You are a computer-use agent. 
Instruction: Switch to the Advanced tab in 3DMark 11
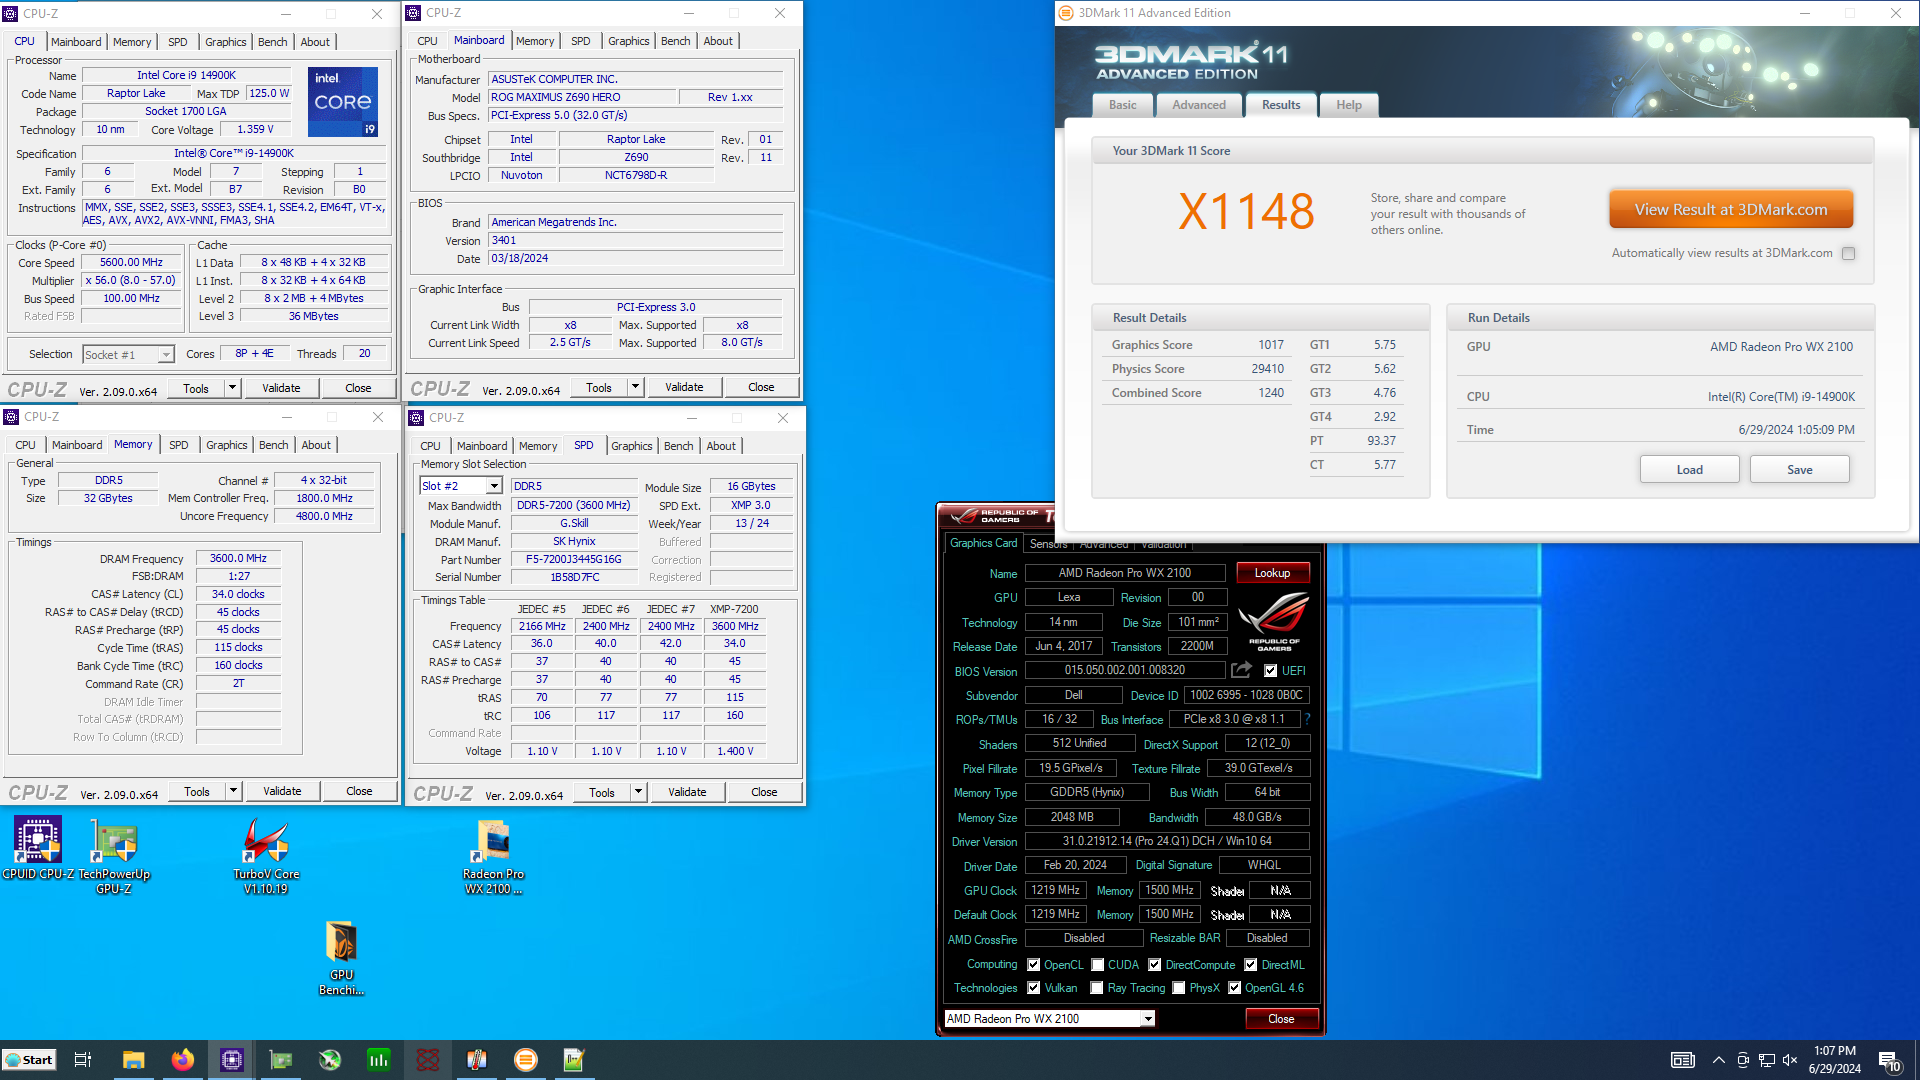(1199, 105)
